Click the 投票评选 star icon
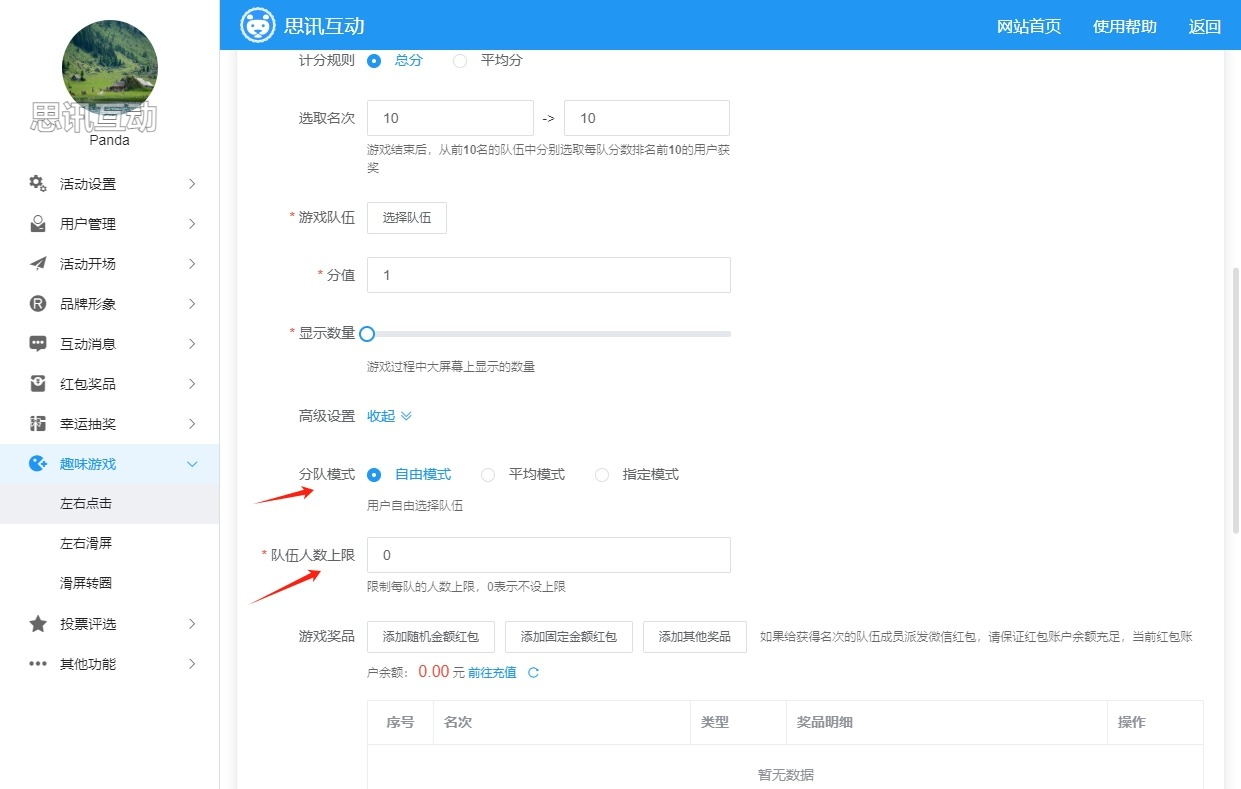Viewport: 1241px width, 789px height. (38, 623)
